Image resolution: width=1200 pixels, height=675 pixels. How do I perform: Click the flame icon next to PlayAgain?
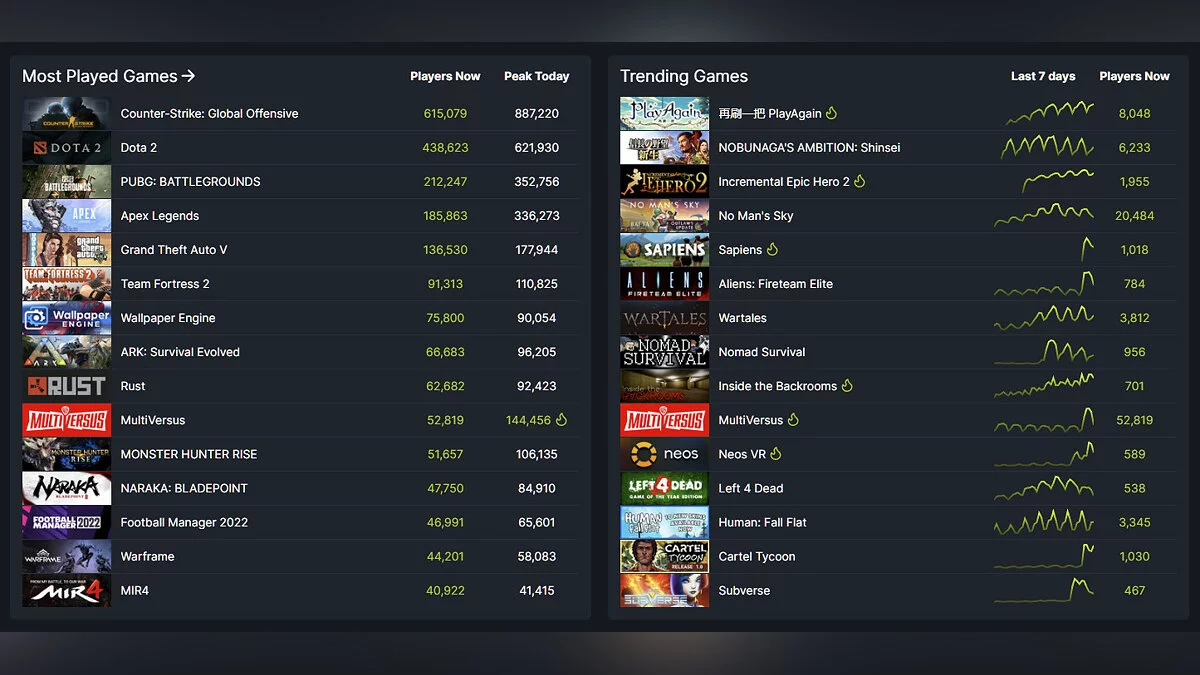click(832, 113)
